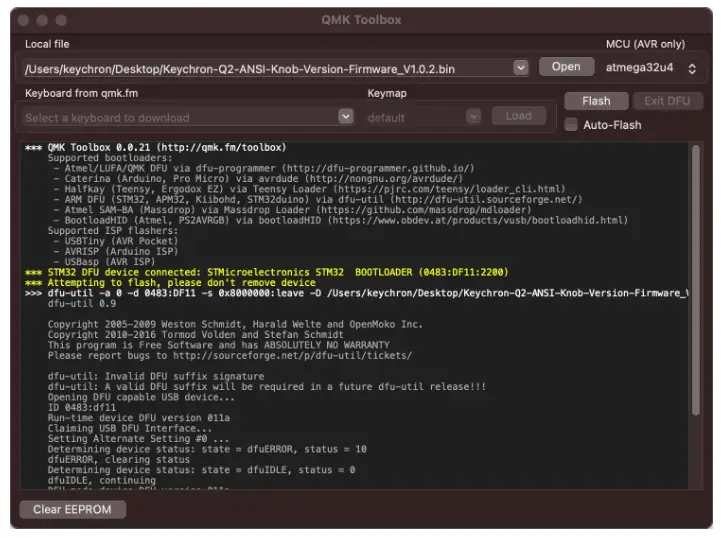Screen dimensions: 721x538
Task: Click the Exit DFU button
Action: [x=667, y=101]
